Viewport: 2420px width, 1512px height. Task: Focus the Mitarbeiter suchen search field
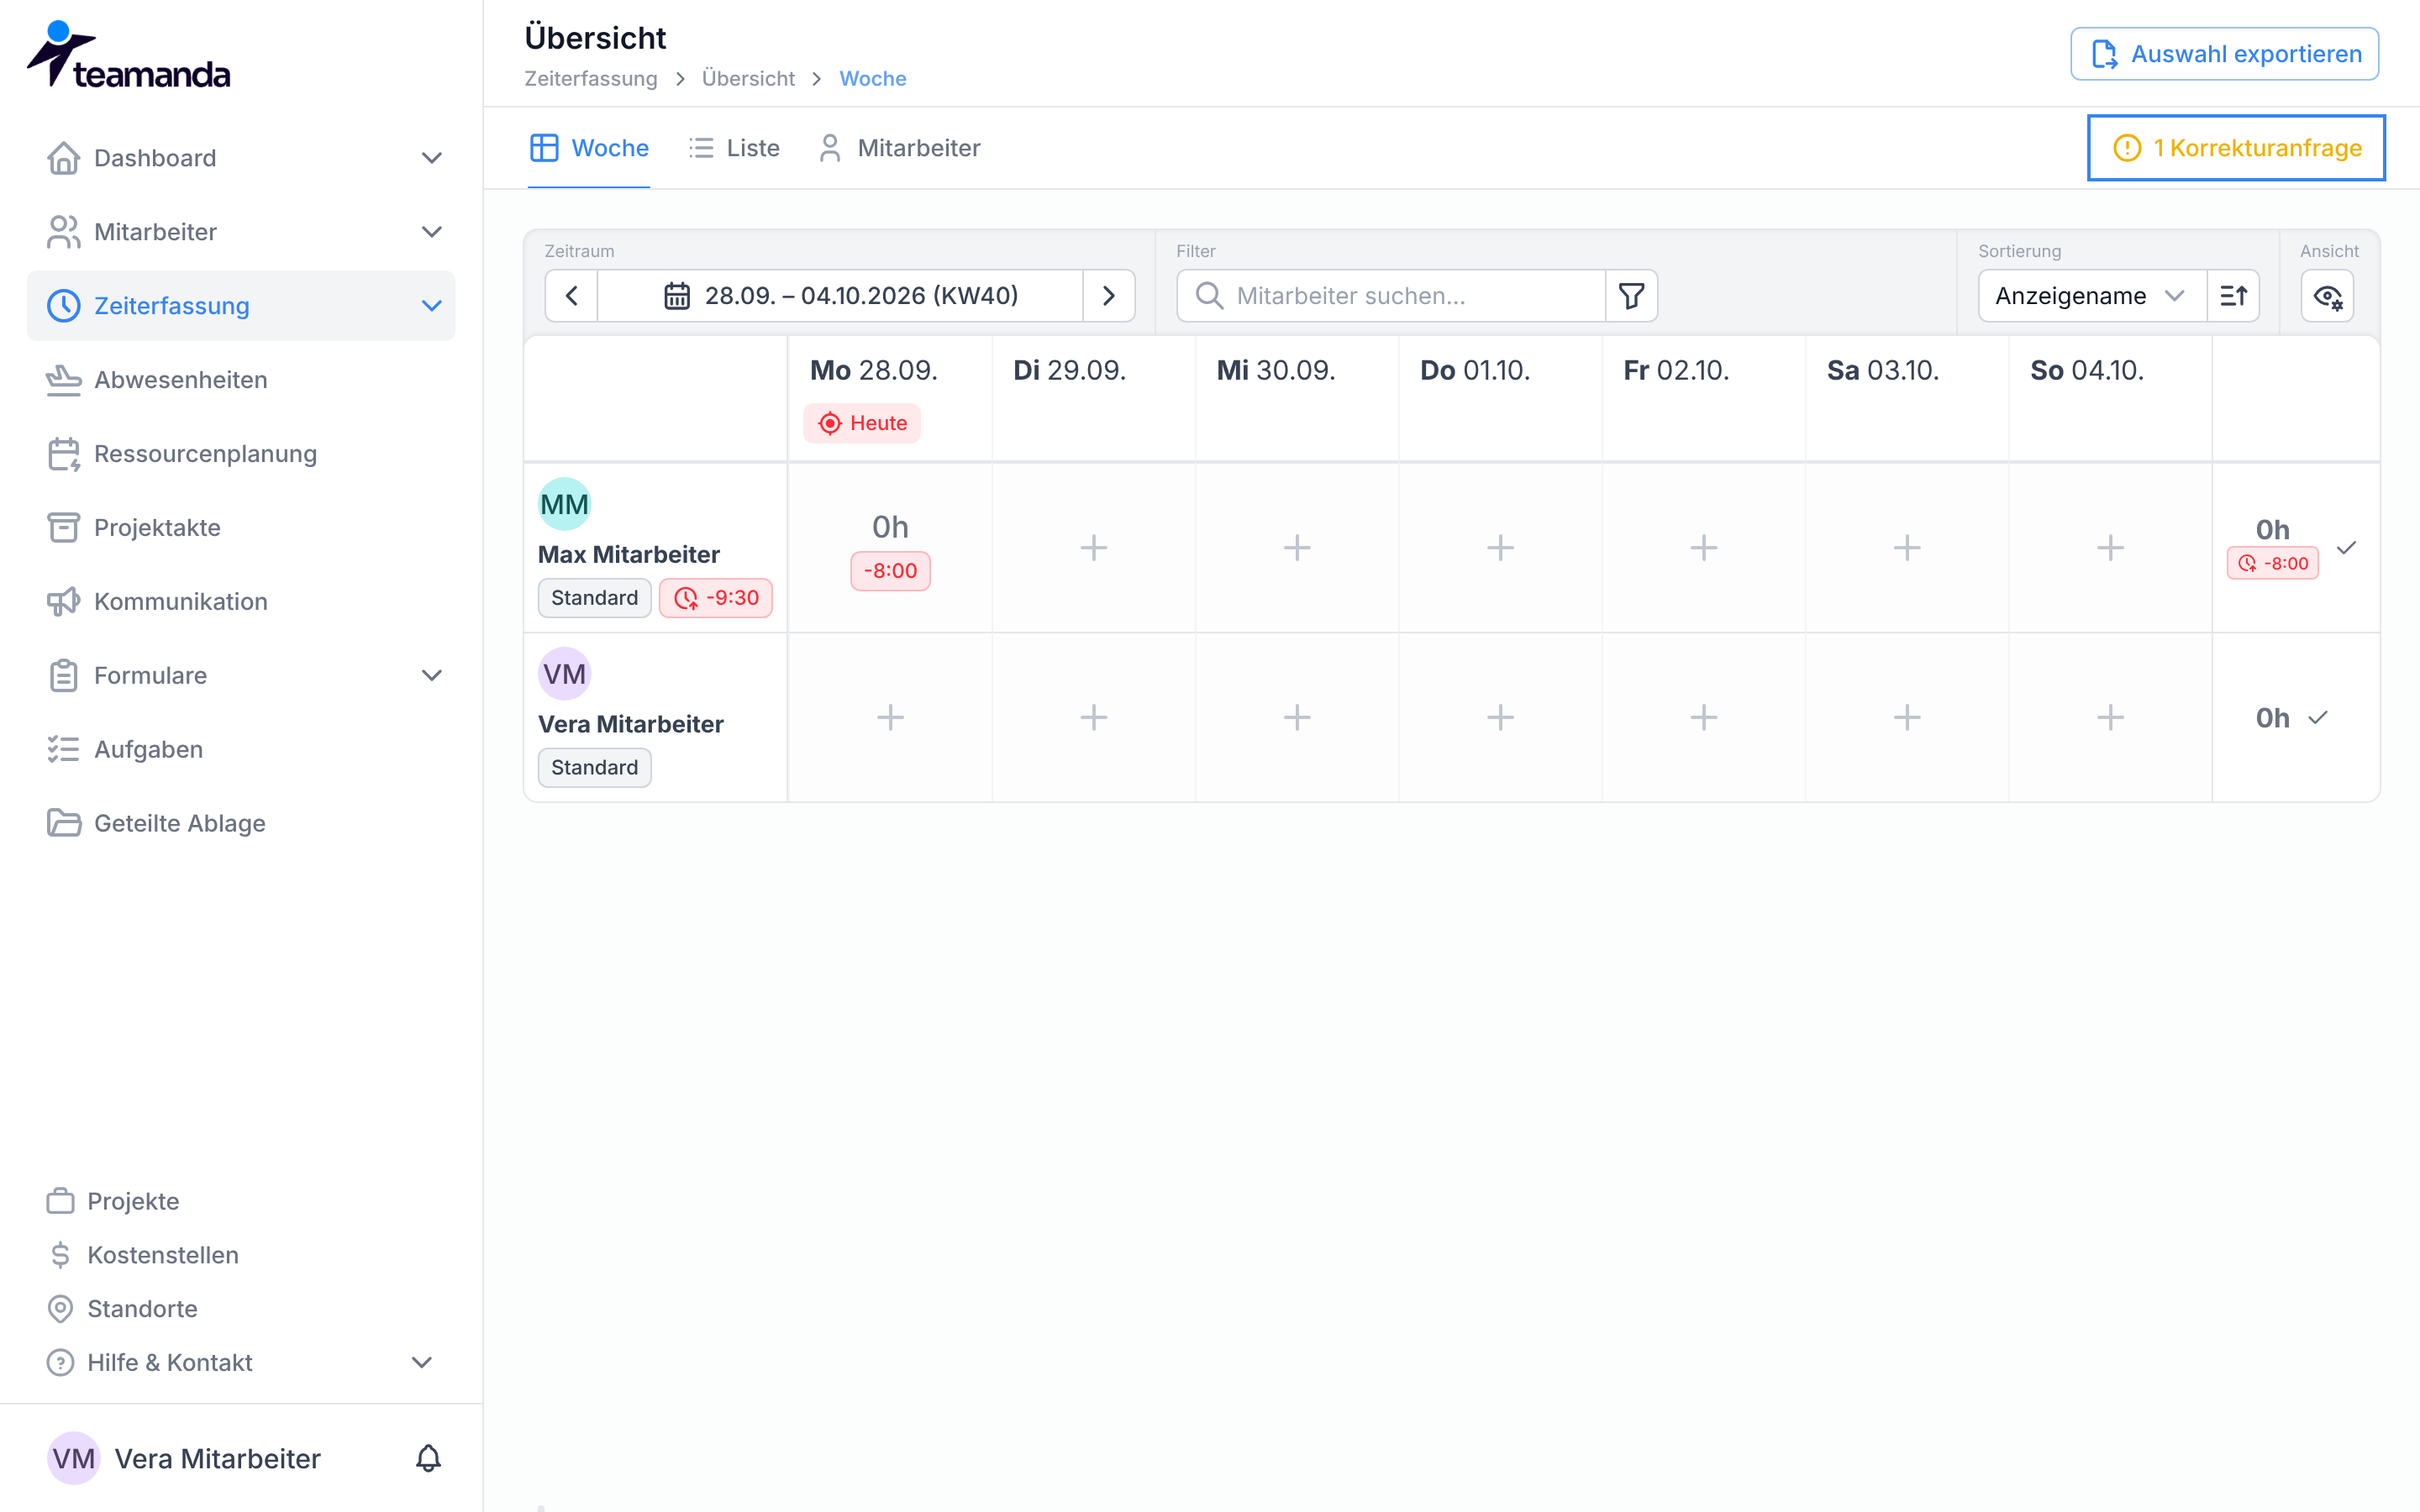(1391, 296)
